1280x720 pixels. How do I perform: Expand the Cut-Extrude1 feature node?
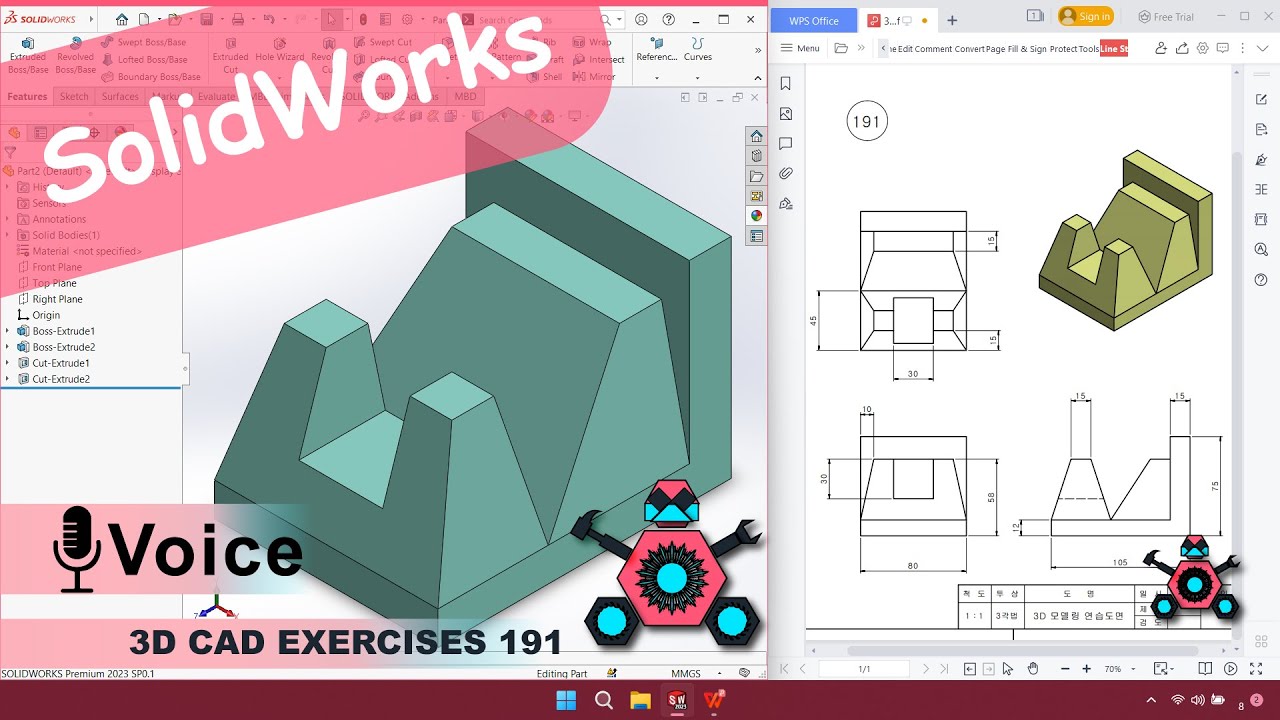click(x=7, y=363)
